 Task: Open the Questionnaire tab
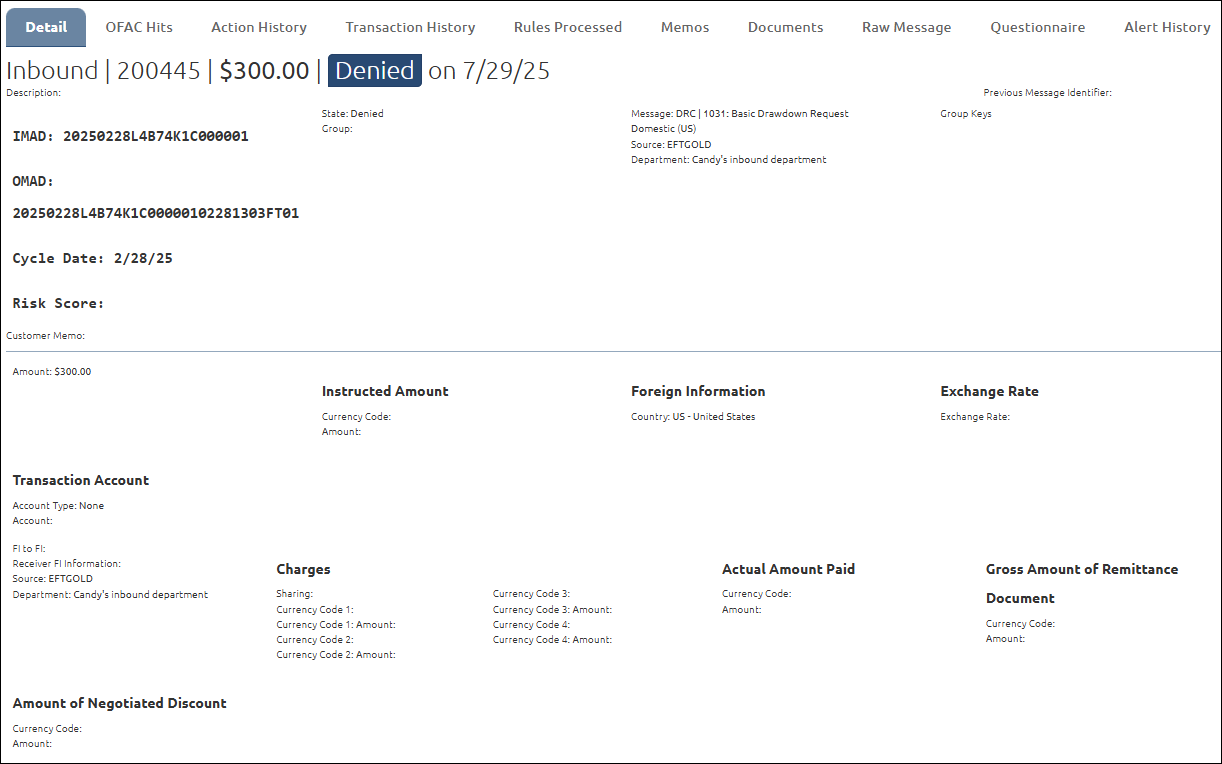1038,27
